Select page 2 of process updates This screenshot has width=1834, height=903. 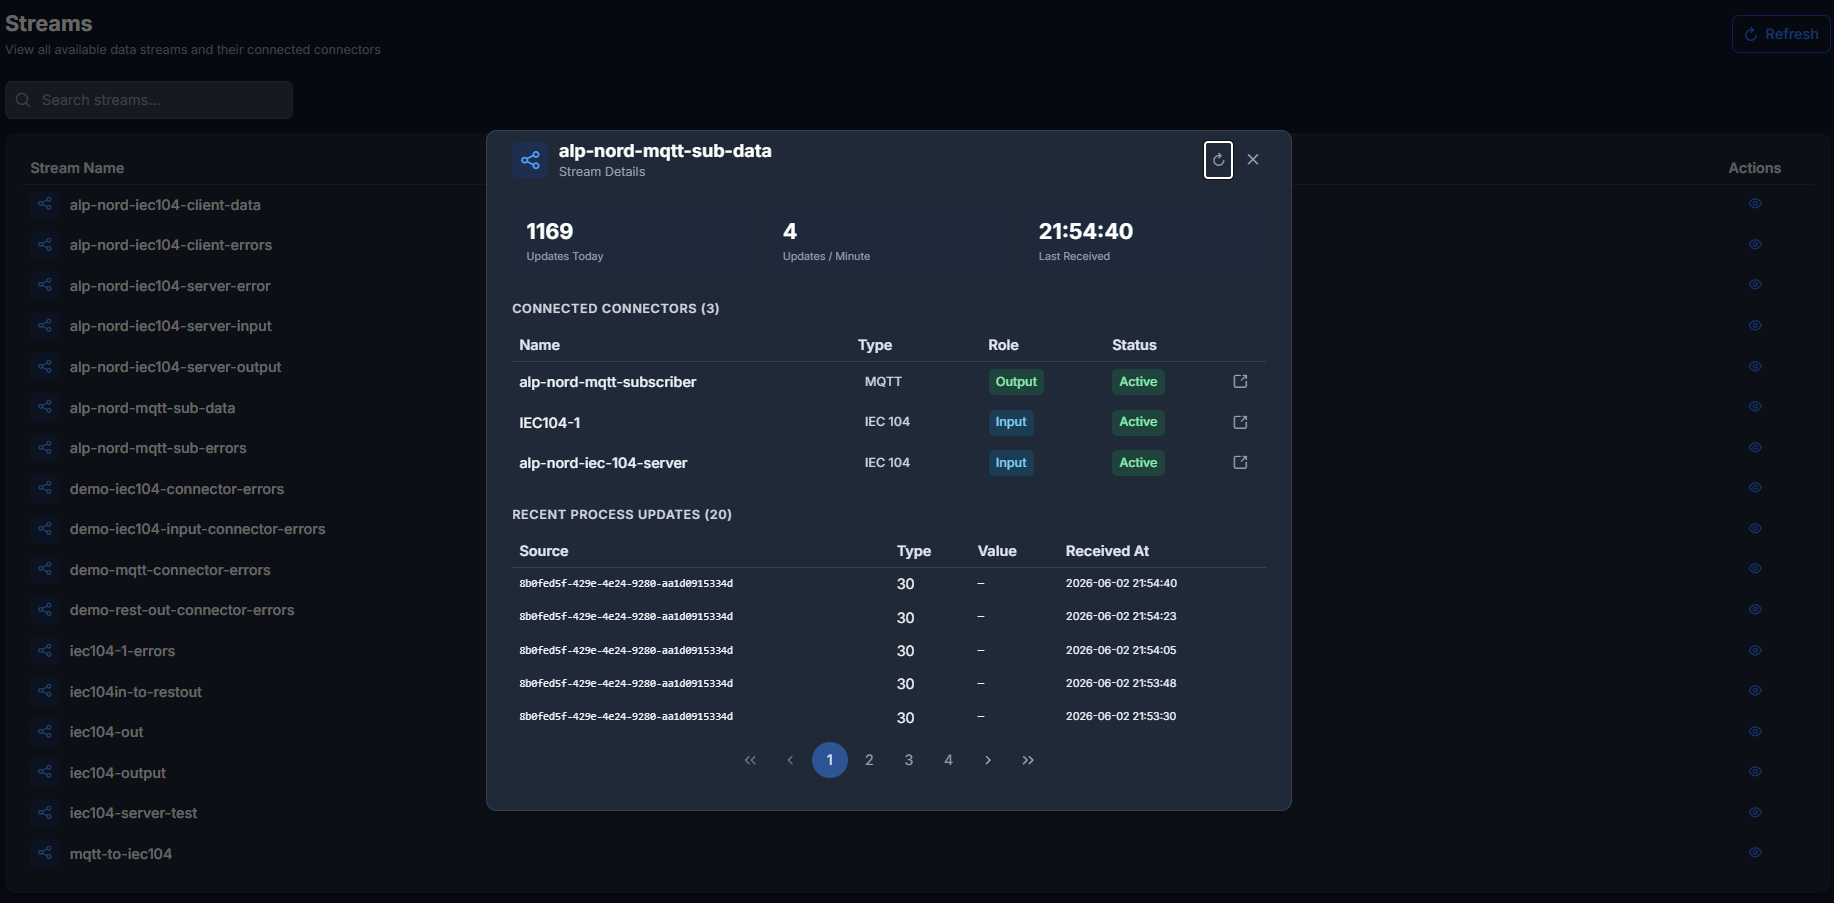(x=869, y=760)
